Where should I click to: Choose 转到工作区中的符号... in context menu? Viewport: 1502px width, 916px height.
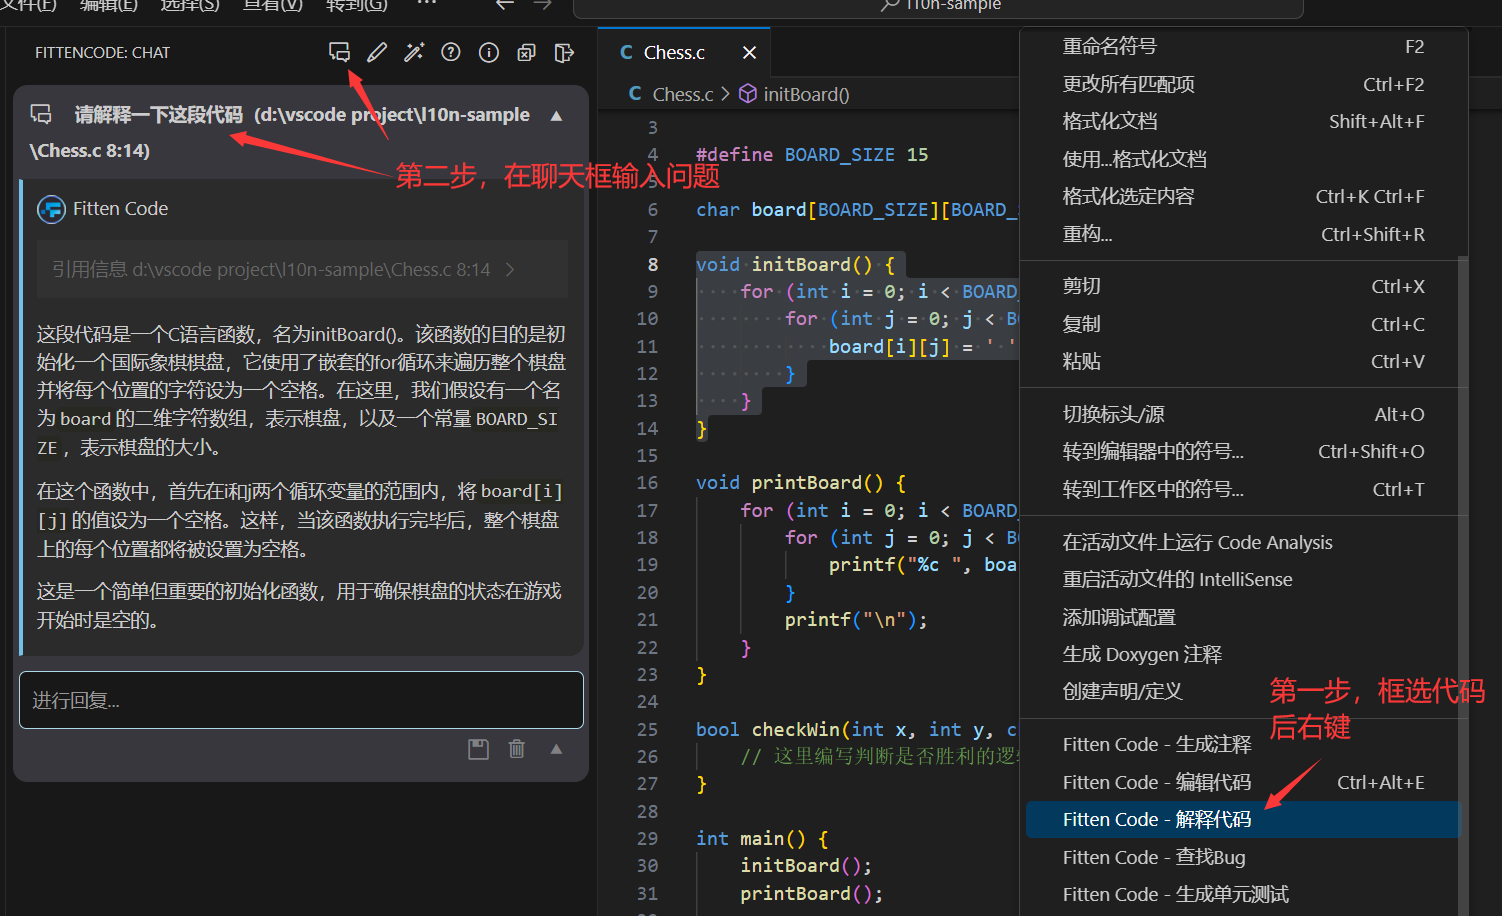point(1243,489)
